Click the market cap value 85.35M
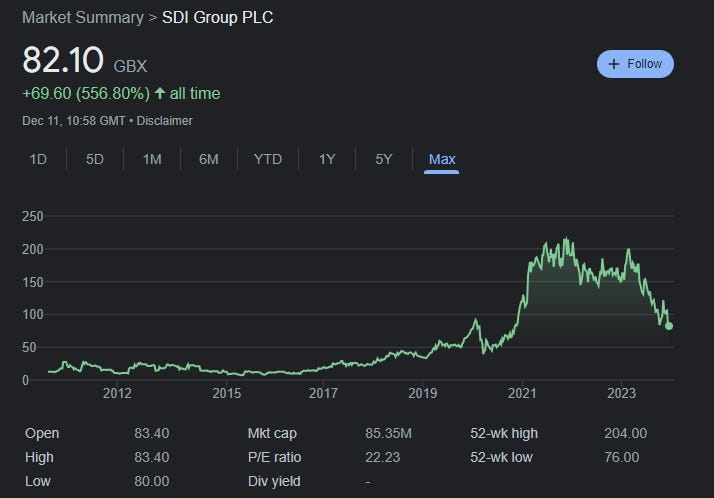 [388, 433]
